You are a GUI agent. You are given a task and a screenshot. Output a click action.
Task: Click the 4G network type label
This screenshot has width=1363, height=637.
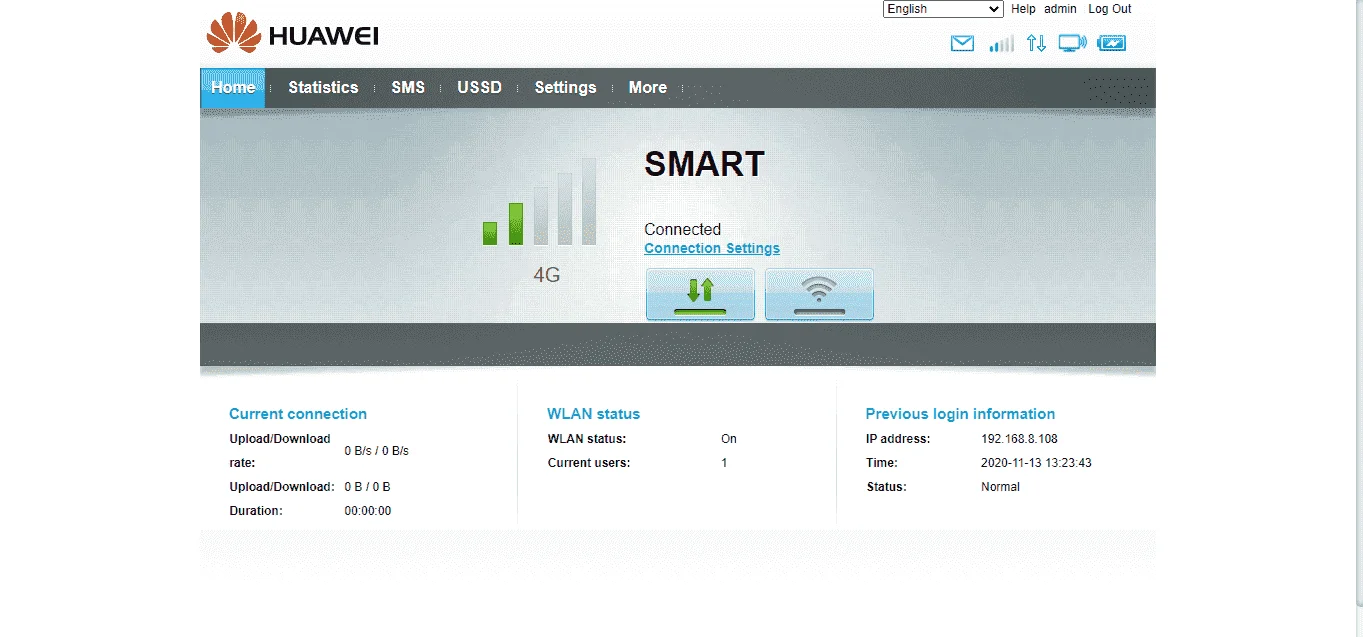coord(547,274)
